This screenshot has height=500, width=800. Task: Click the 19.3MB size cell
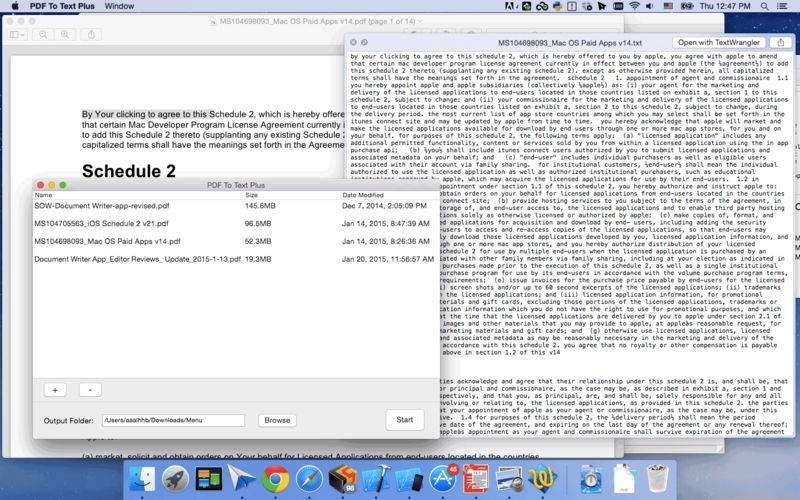pos(258,259)
